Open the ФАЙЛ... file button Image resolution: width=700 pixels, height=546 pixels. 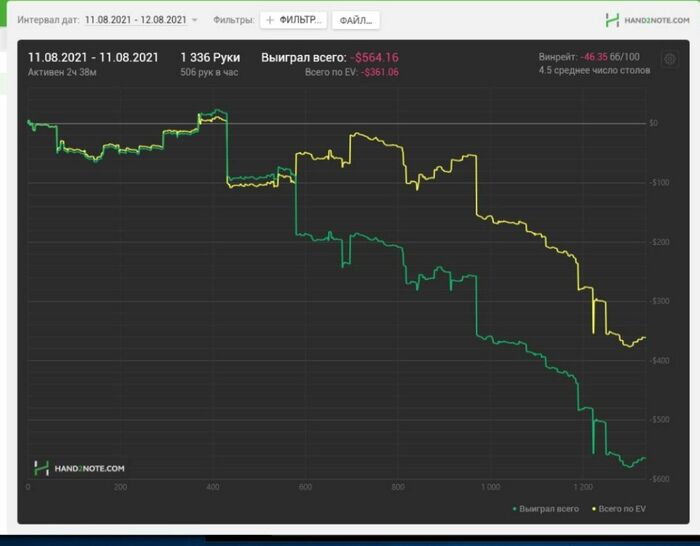coord(356,21)
